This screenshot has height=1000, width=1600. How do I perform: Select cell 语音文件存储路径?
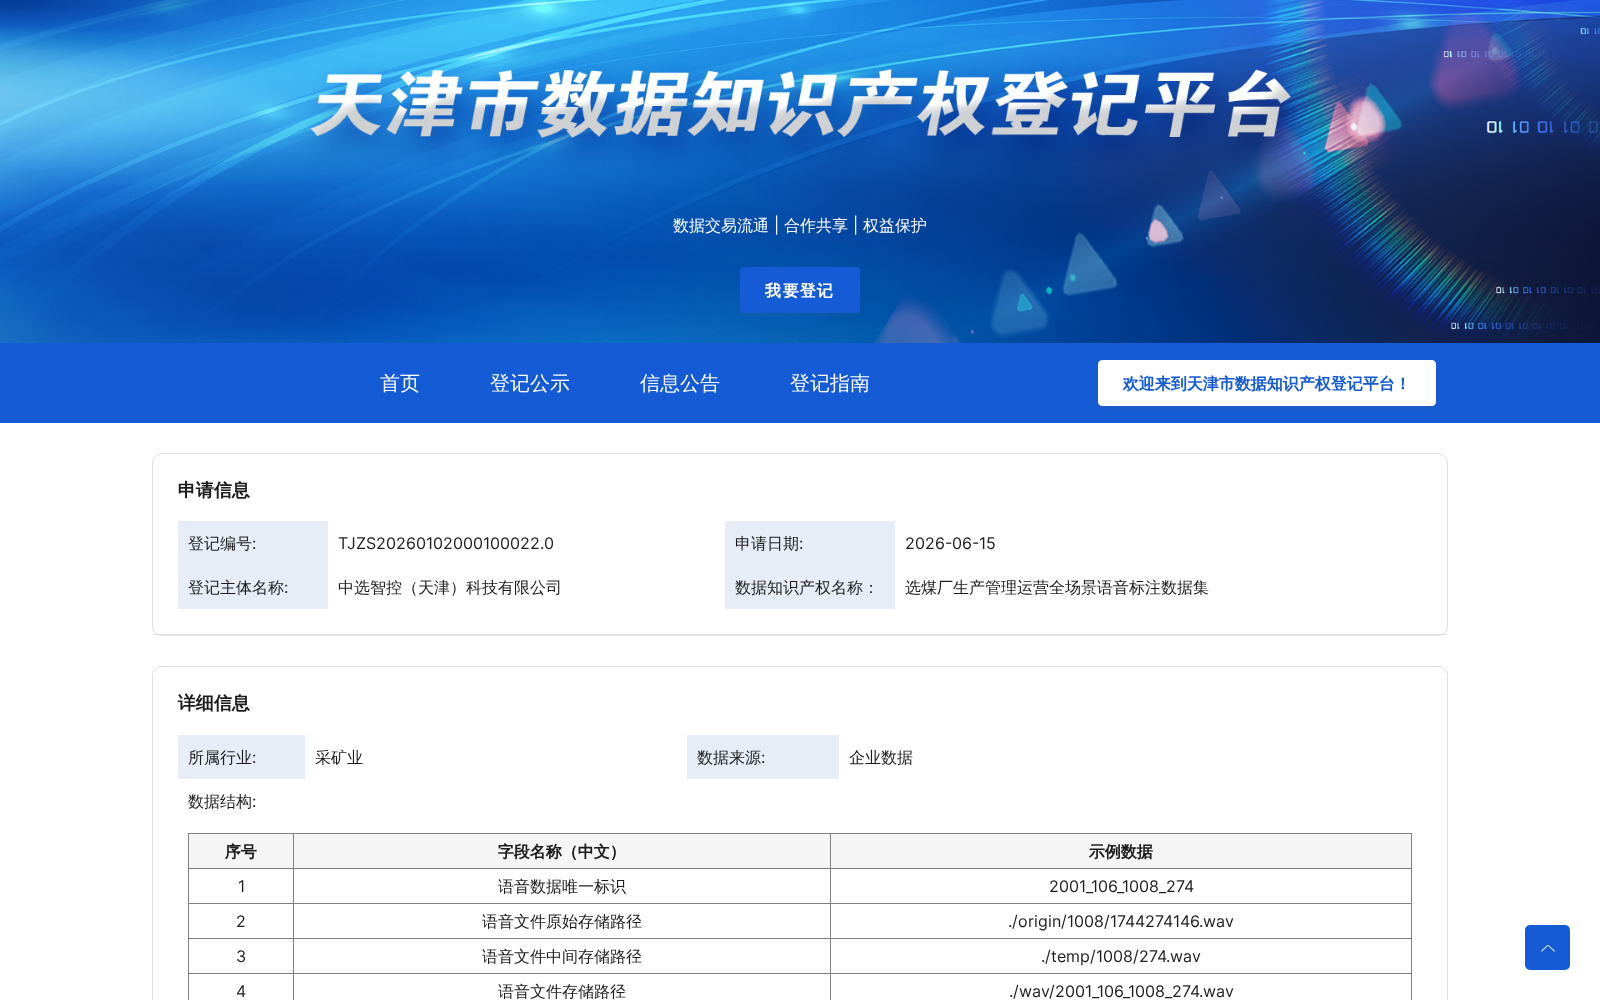[x=562, y=988]
